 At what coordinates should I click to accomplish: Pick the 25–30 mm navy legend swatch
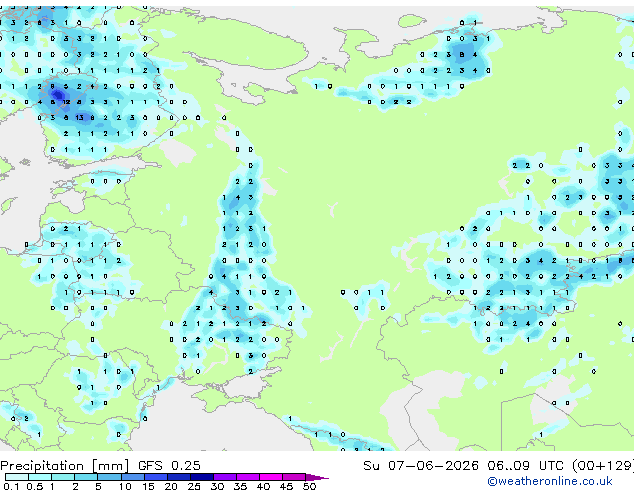click(x=202, y=477)
